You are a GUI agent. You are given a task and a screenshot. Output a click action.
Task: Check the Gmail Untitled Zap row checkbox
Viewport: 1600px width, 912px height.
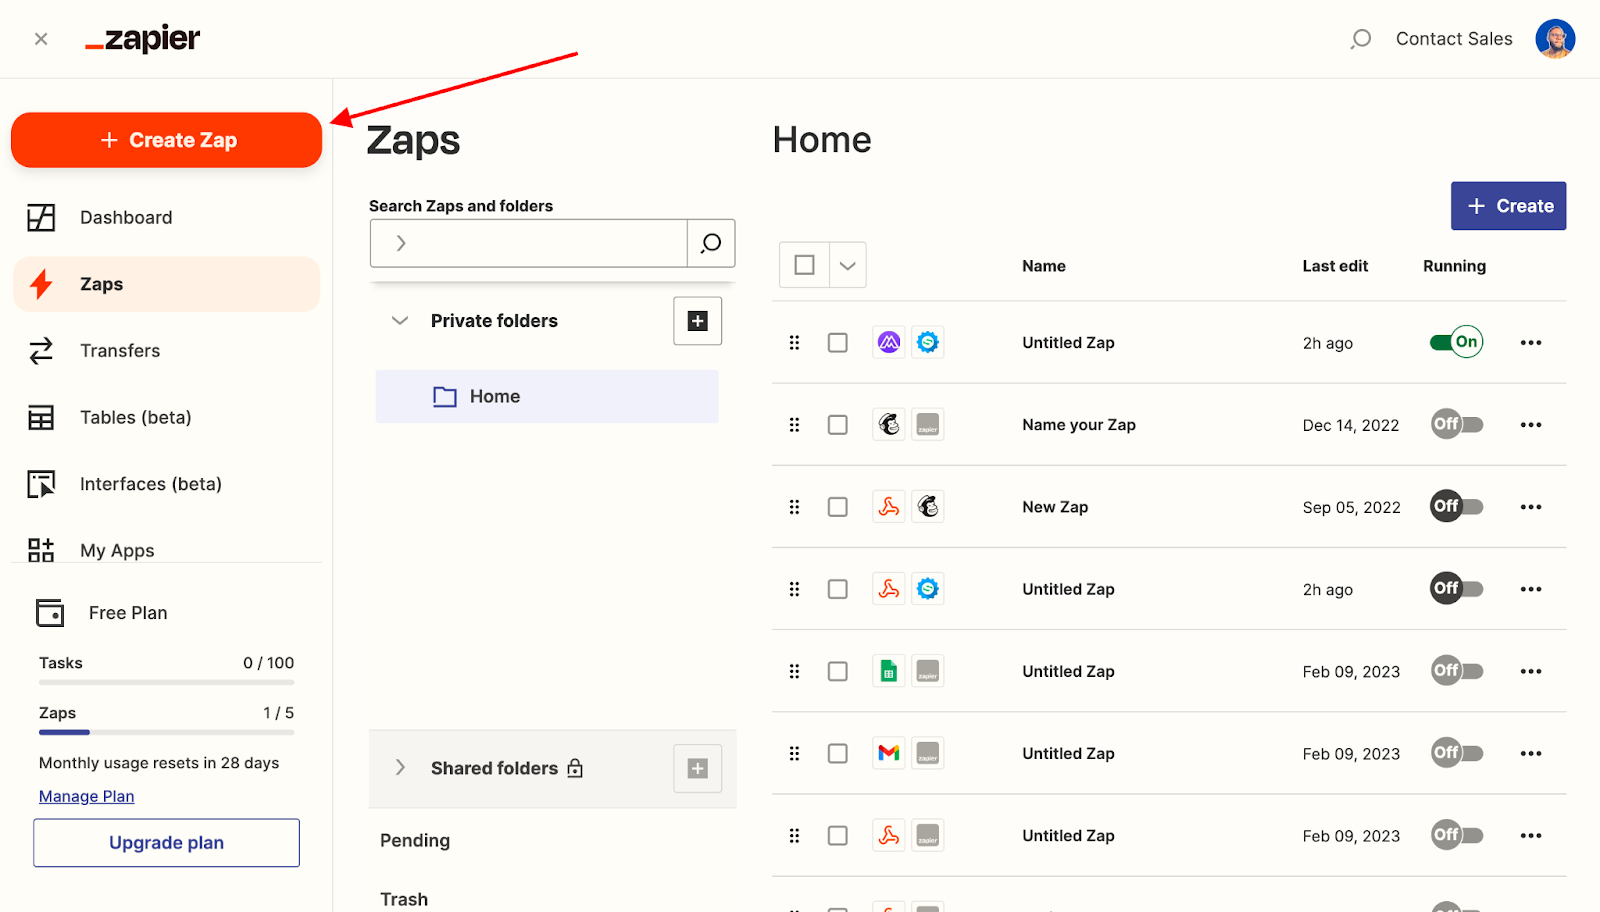click(838, 754)
